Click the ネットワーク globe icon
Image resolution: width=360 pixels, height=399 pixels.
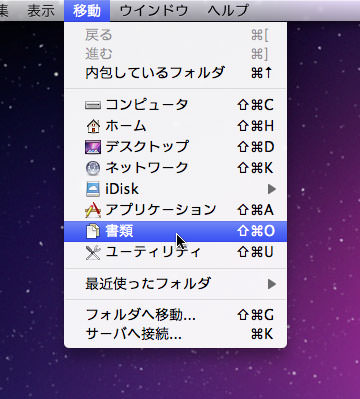coord(93,168)
